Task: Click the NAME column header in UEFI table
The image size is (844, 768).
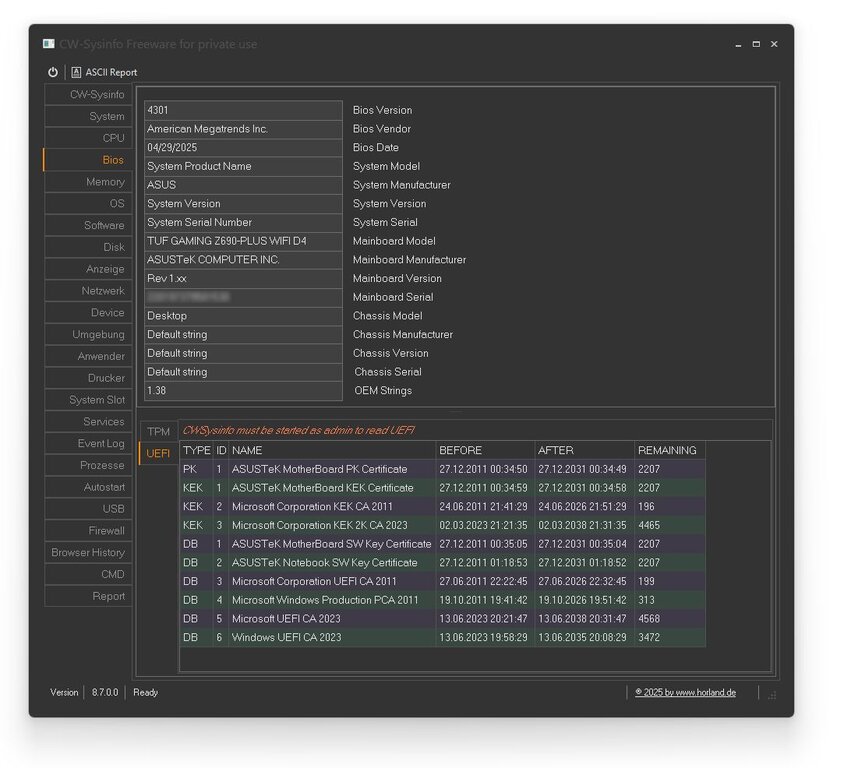Action: 331,450
